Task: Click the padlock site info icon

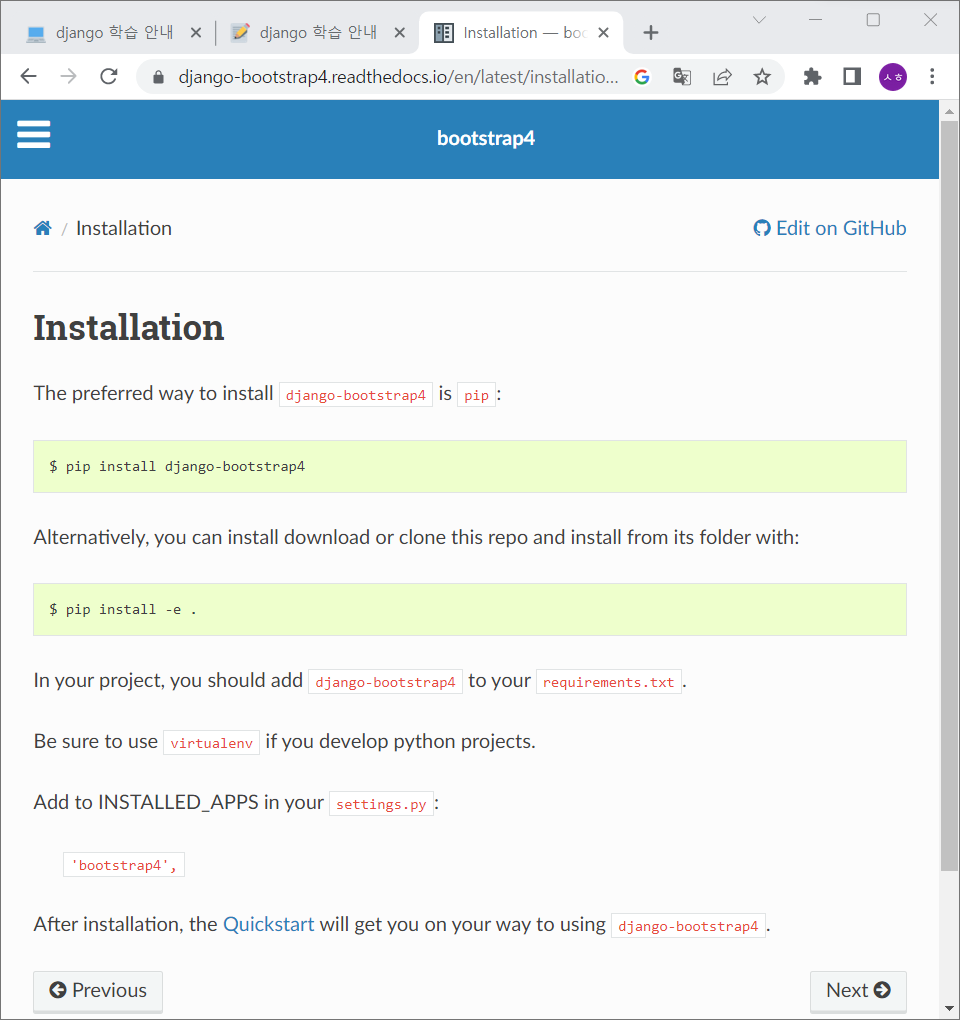Action: tap(157, 77)
